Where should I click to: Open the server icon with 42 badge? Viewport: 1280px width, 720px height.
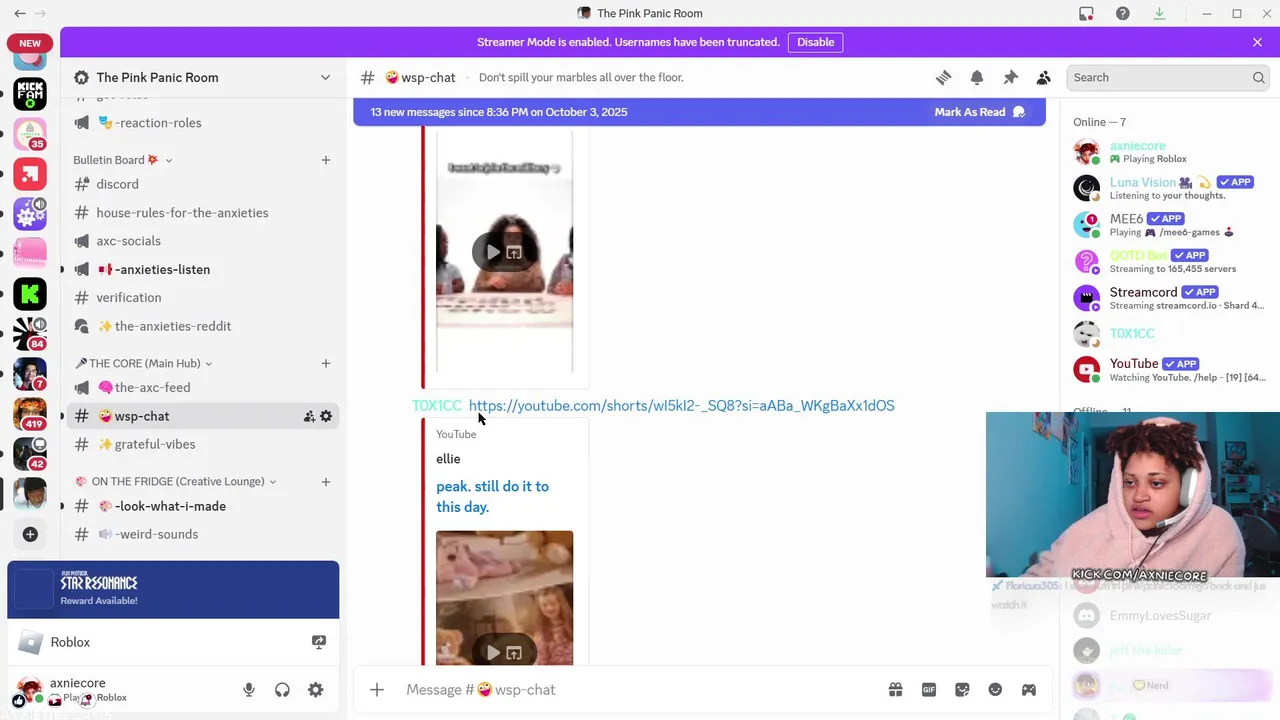tap(30, 453)
